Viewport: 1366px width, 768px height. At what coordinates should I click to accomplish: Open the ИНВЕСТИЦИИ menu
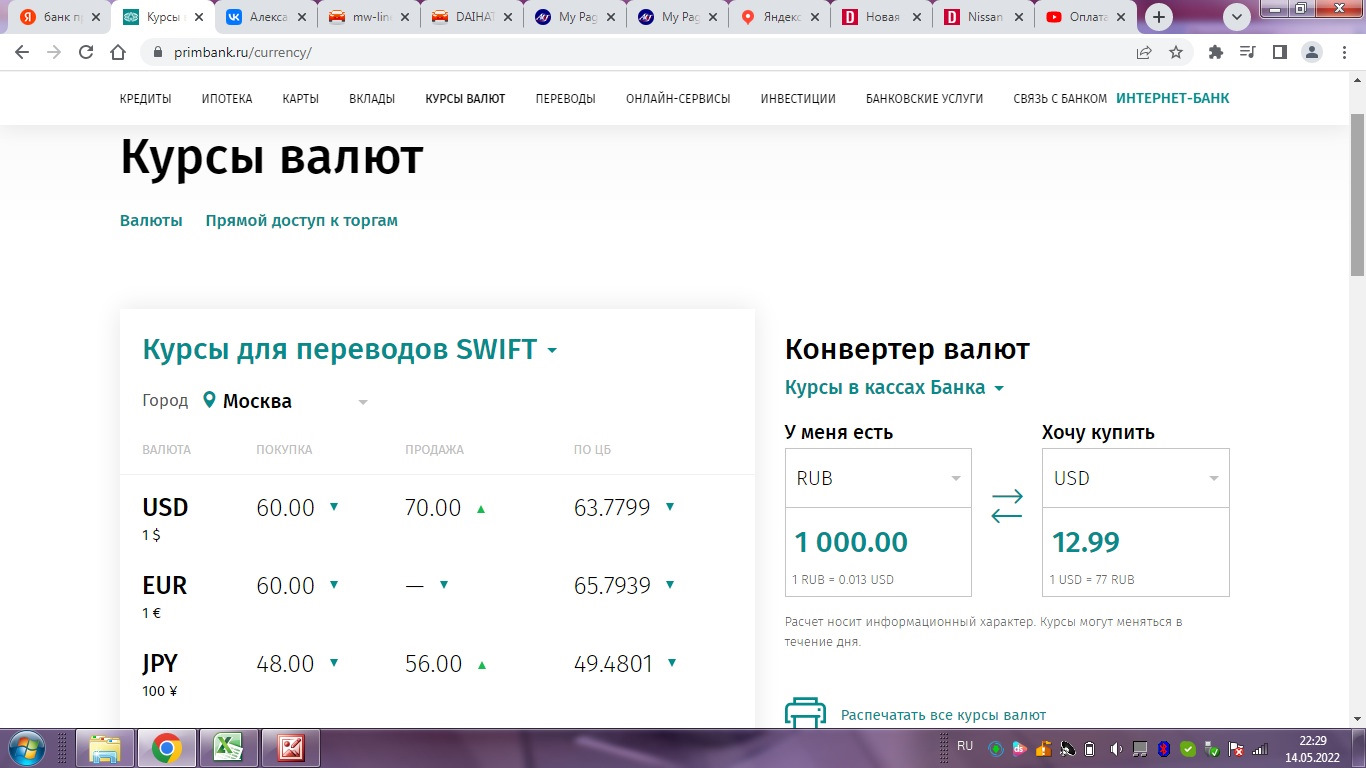798,98
